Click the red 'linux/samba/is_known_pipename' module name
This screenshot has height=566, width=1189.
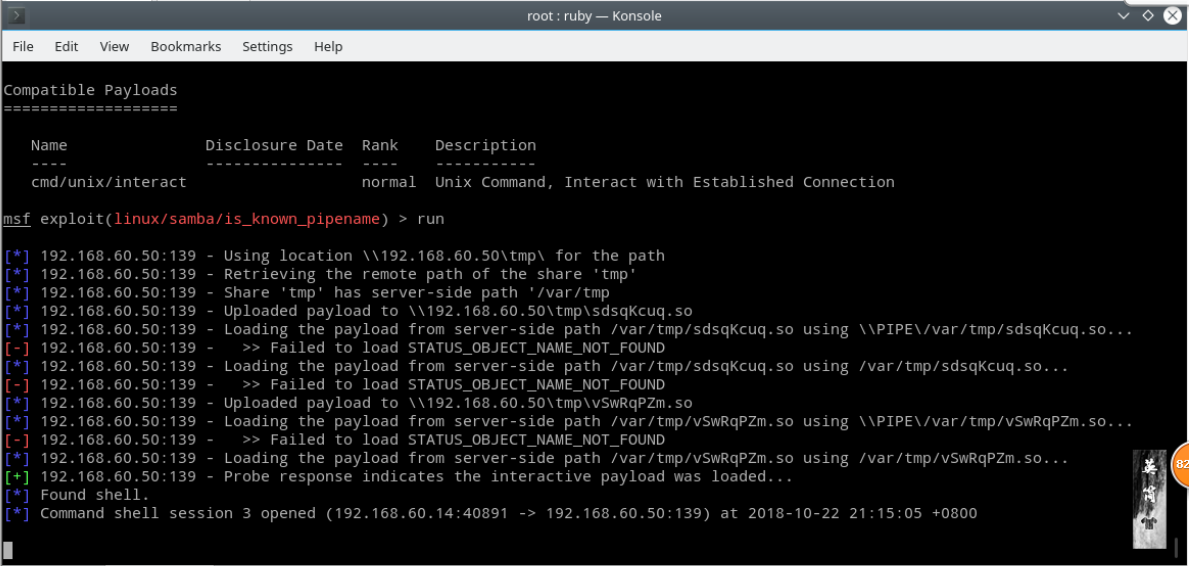click(x=246, y=219)
